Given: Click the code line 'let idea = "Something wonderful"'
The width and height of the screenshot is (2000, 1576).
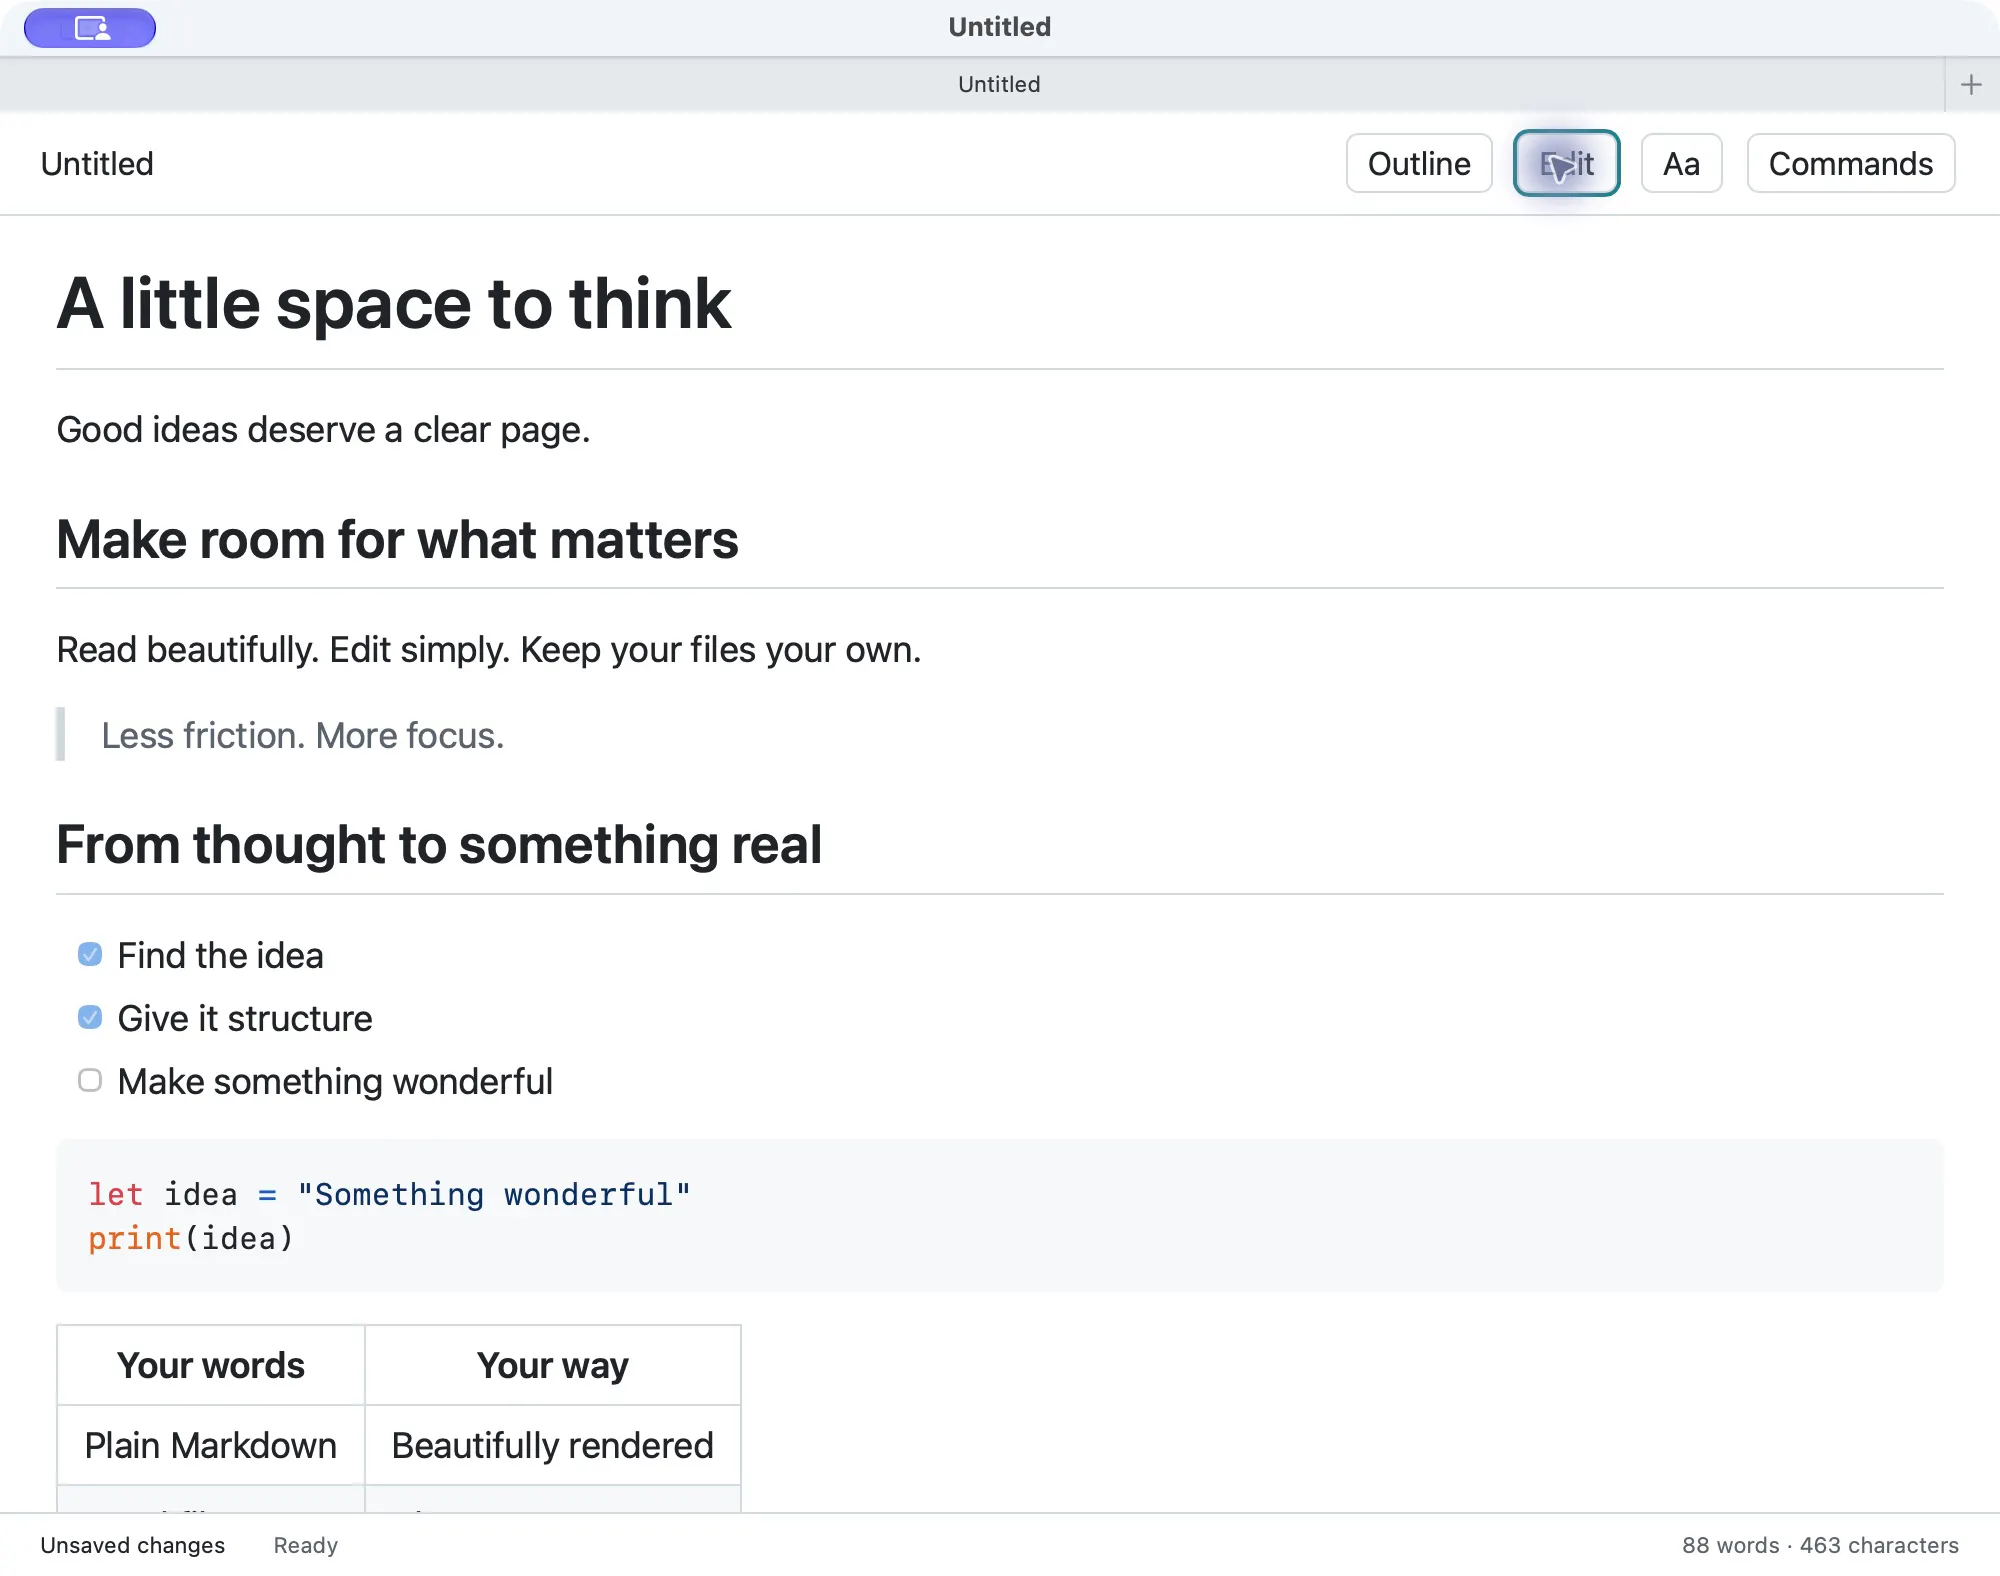Looking at the screenshot, I should [389, 1195].
